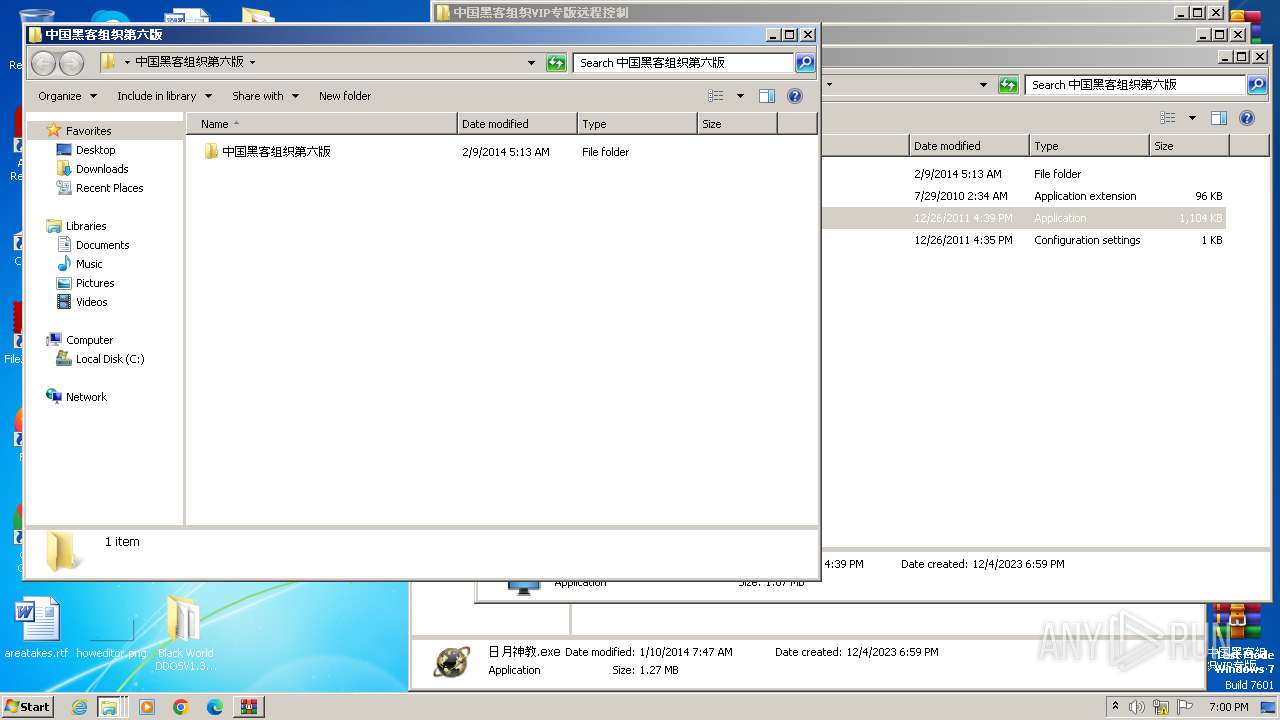Open the Include in library dropdown
The image size is (1280, 720).
165,96
